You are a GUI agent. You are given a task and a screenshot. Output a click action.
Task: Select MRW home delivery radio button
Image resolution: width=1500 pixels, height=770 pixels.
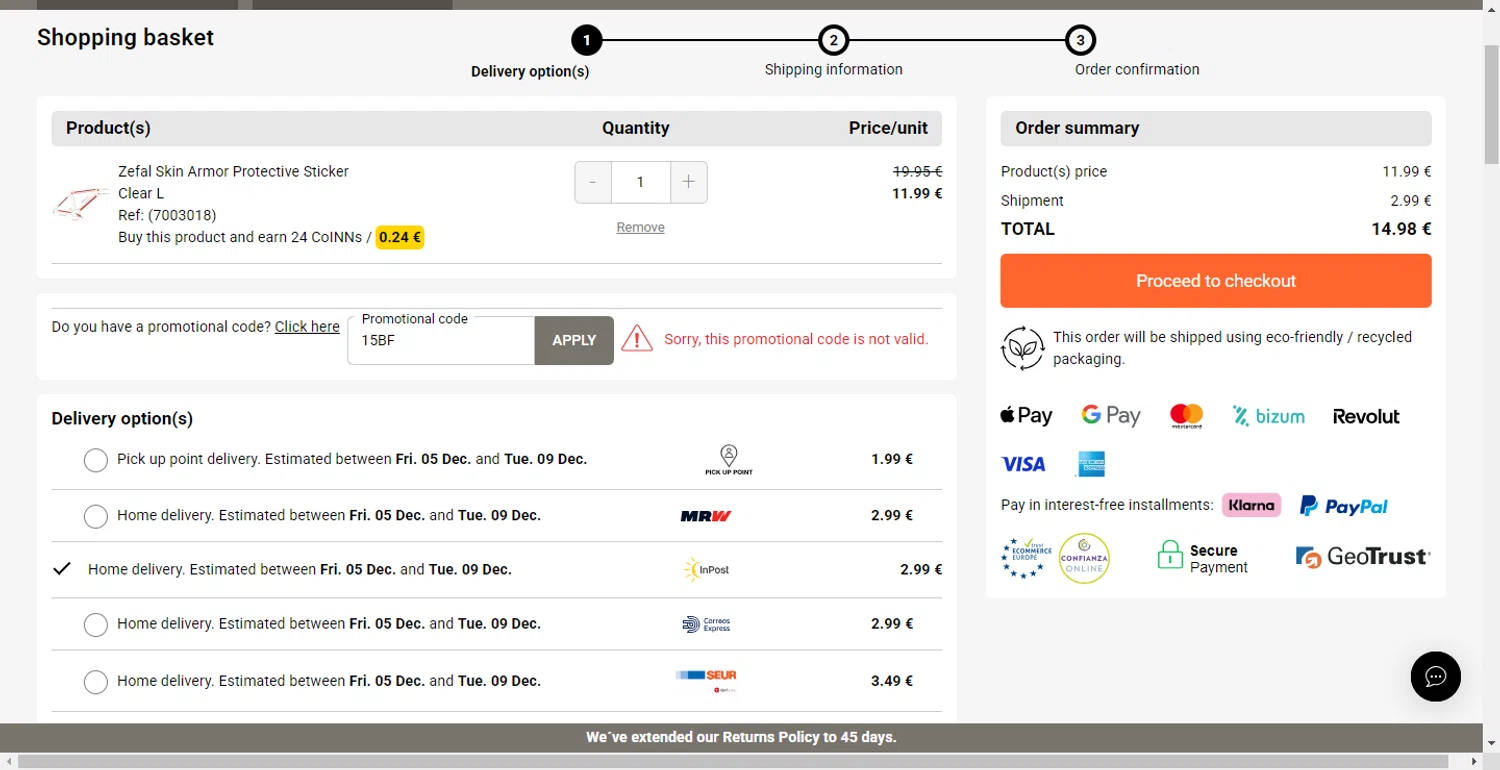[95, 516]
